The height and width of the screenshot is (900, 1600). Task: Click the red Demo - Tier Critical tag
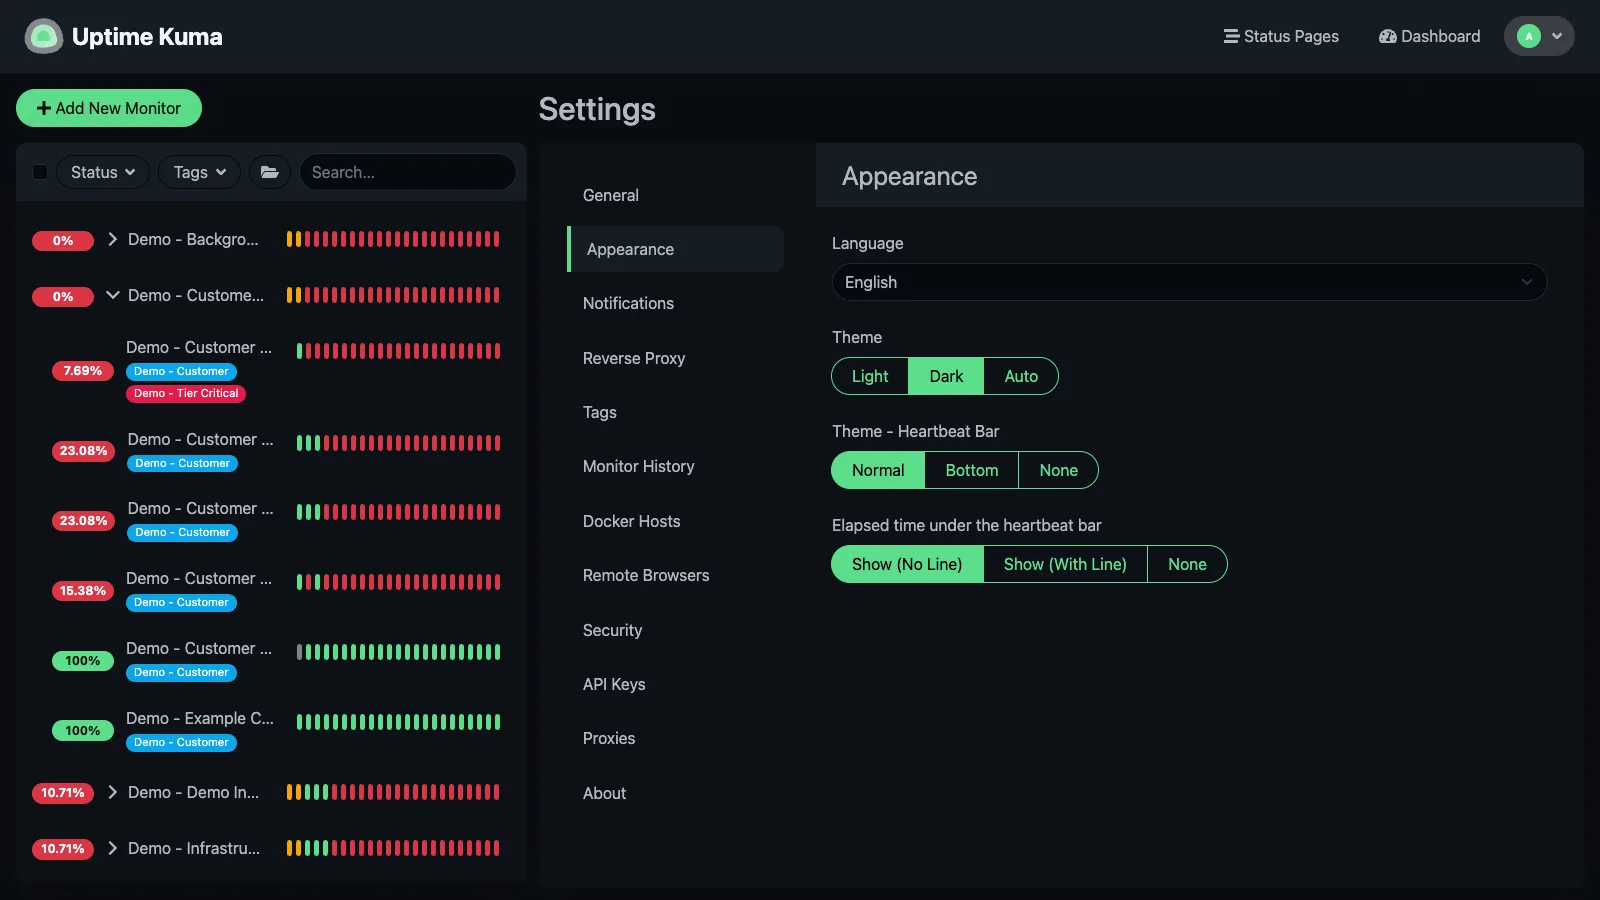pos(186,394)
